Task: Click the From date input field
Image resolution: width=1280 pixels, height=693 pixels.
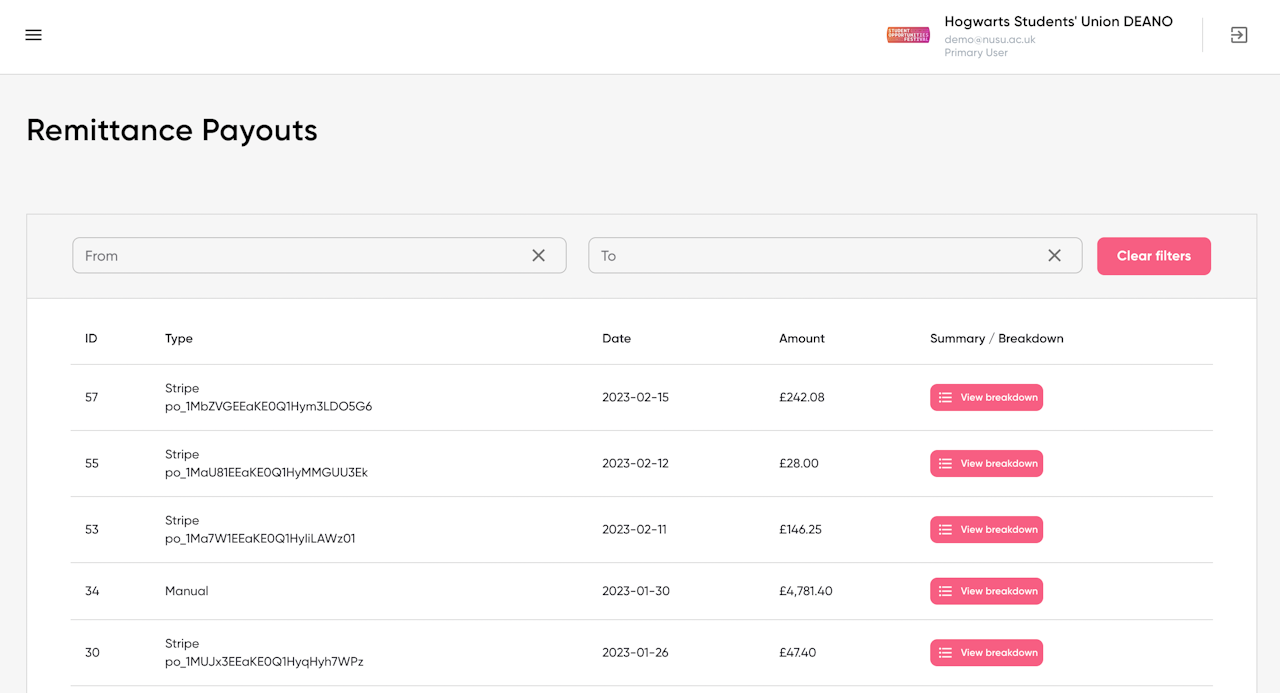Action: tap(300, 256)
